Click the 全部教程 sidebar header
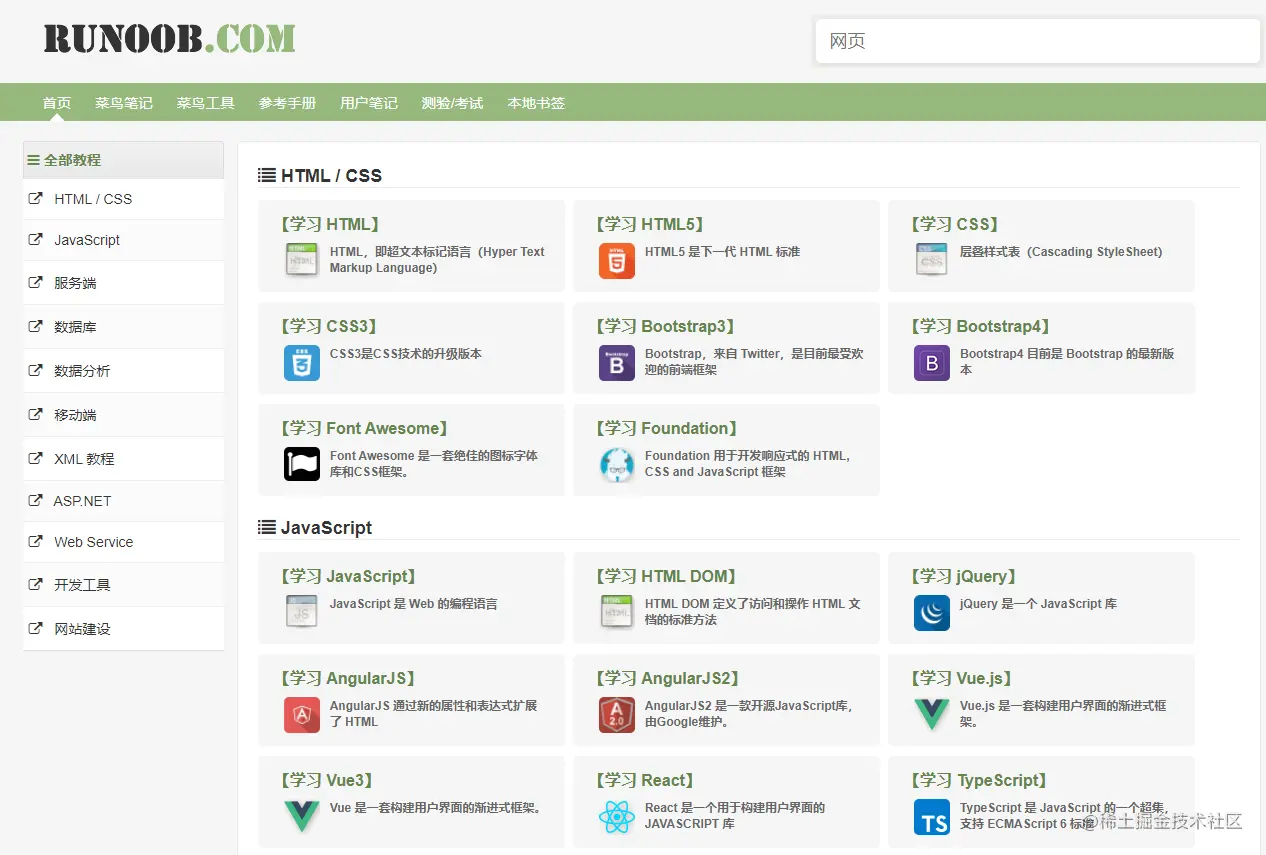This screenshot has height=855, width=1266. pyautogui.click(x=123, y=160)
